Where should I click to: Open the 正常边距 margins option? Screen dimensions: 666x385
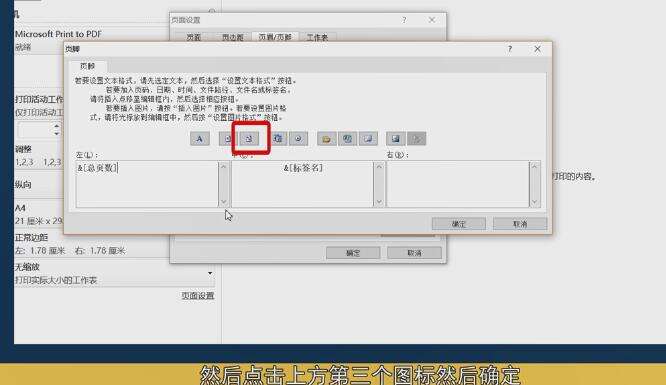[x=91, y=244]
